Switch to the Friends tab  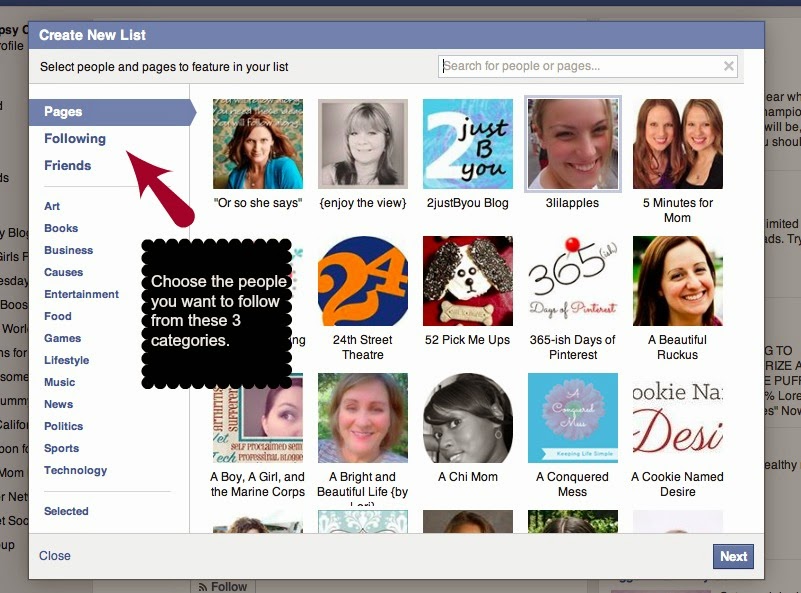coord(67,166)
